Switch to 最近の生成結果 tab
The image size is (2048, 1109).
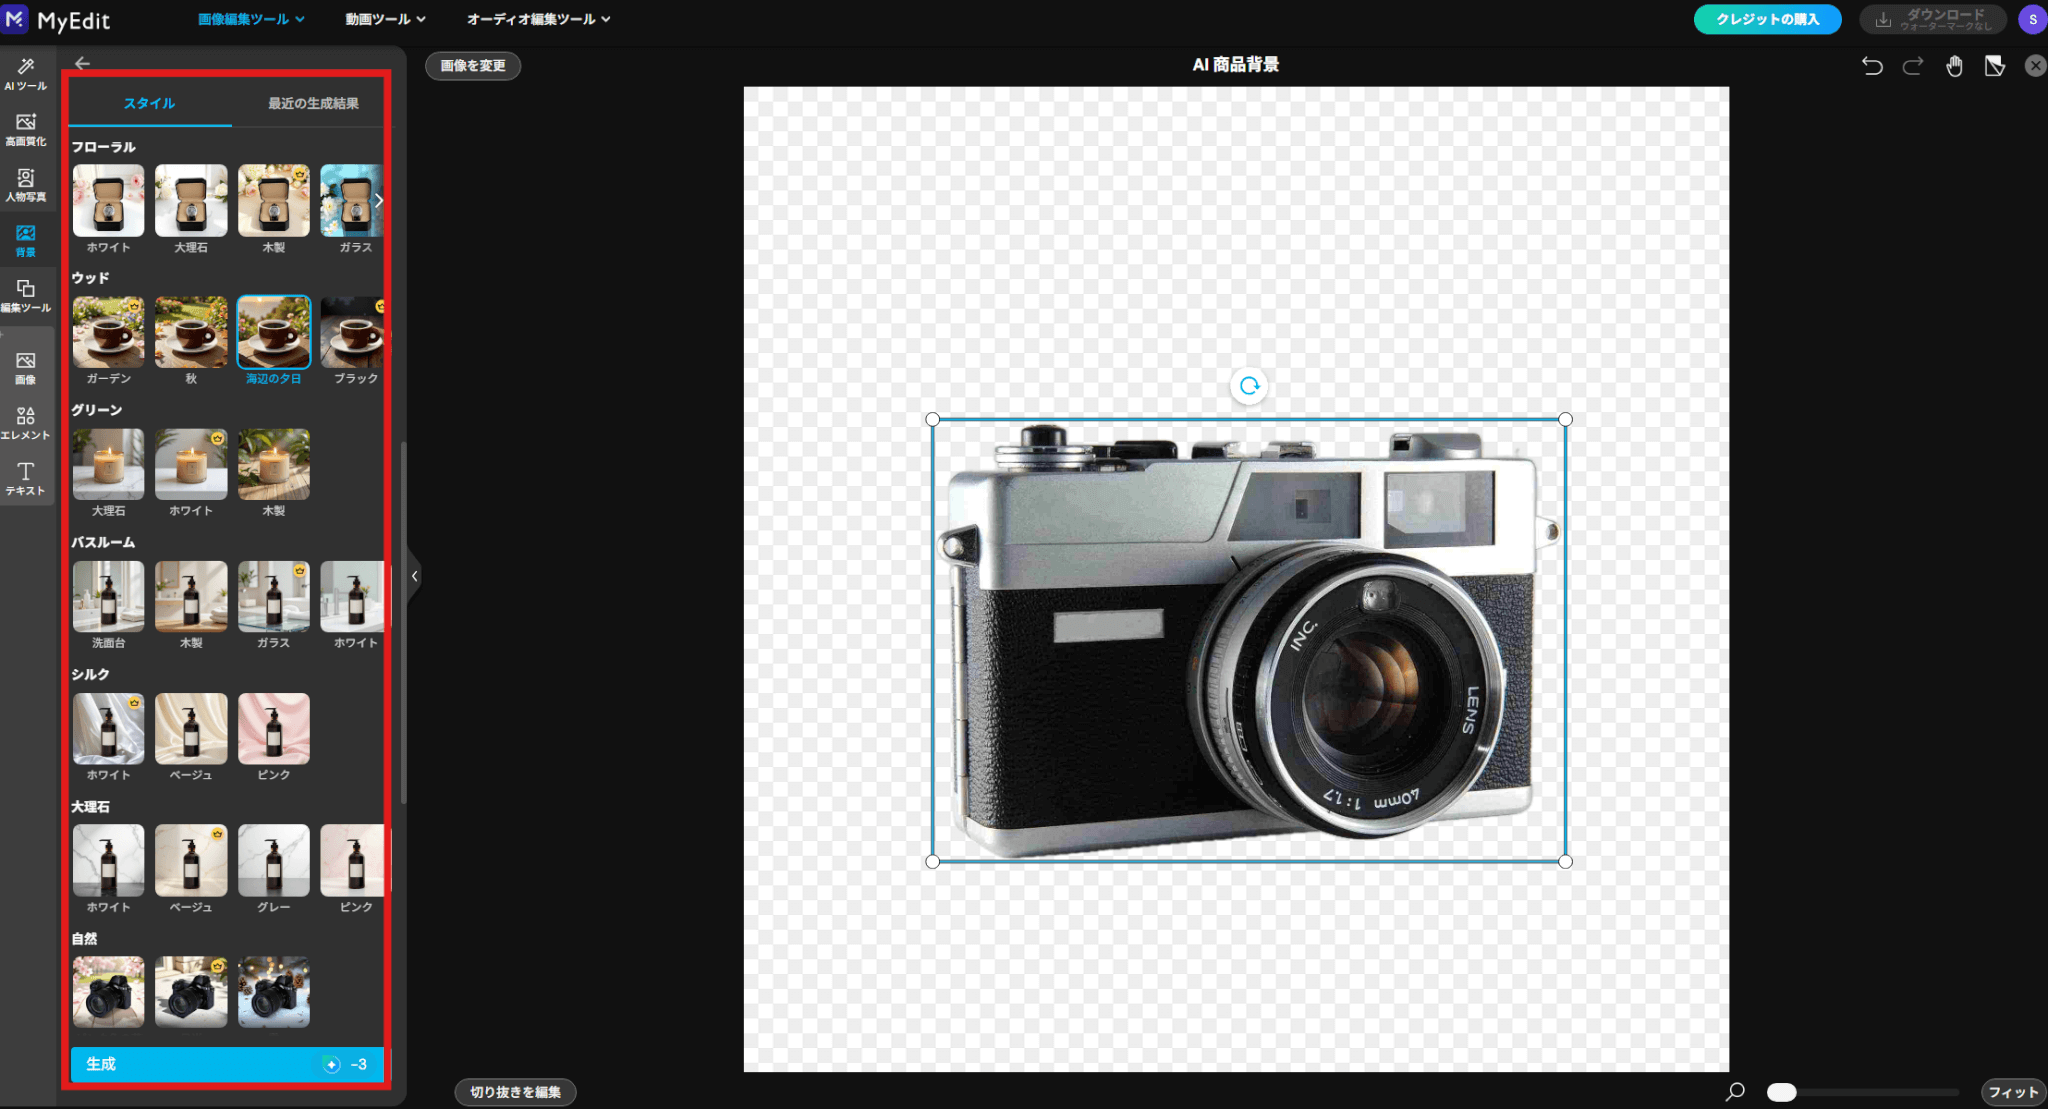(313, 103)
